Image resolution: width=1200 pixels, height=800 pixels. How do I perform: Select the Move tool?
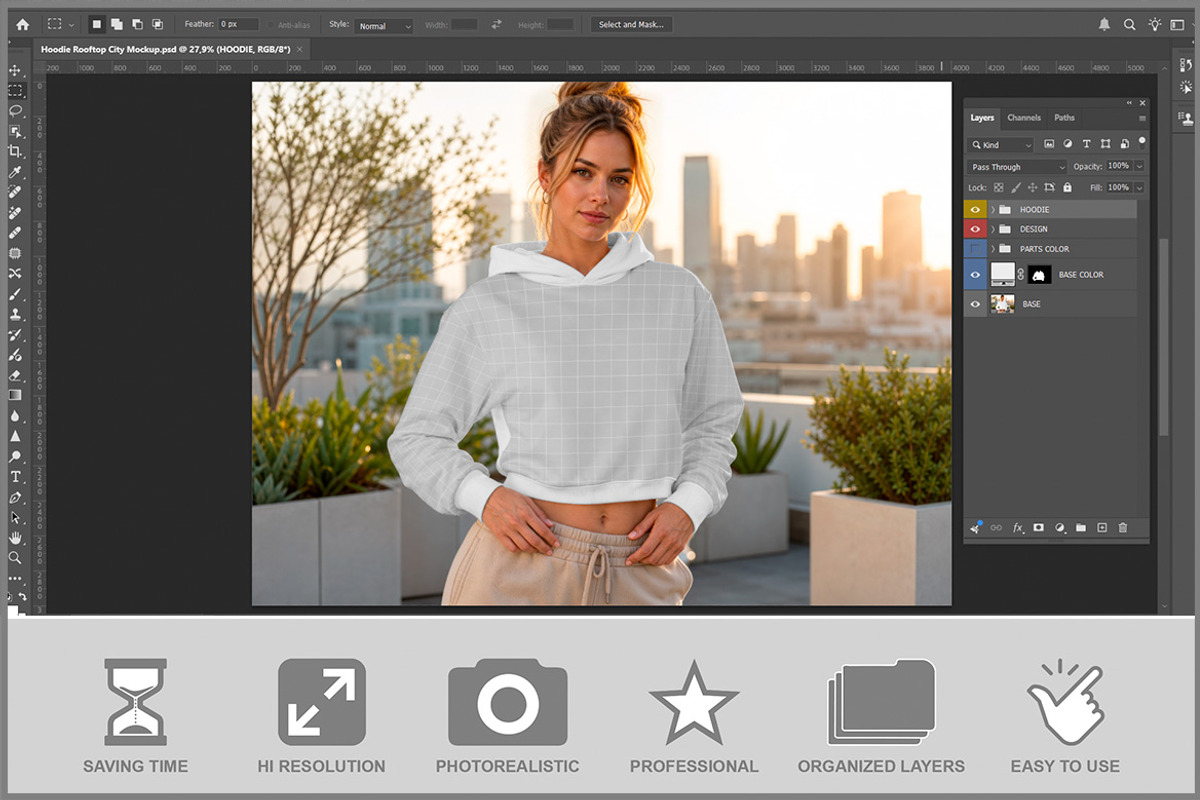(15, 70)
